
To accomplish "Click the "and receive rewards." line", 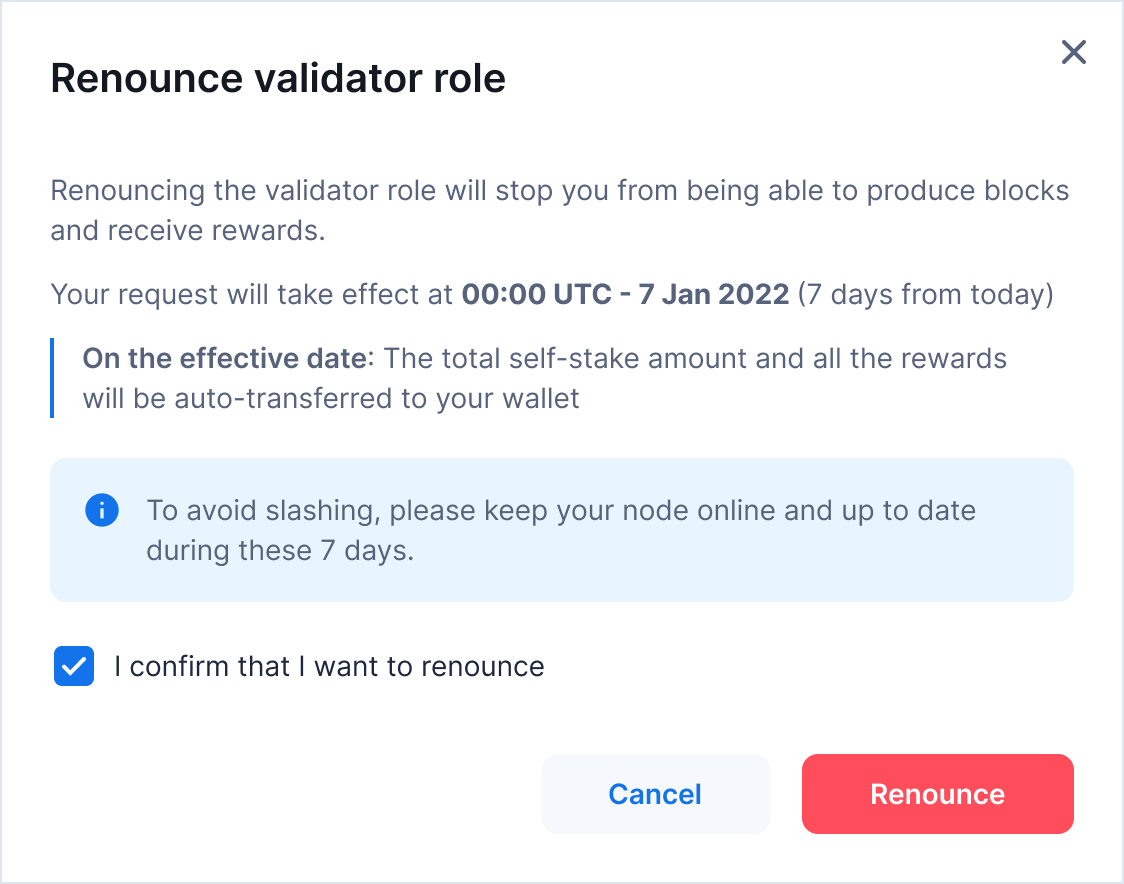I will tap(188, 231).
